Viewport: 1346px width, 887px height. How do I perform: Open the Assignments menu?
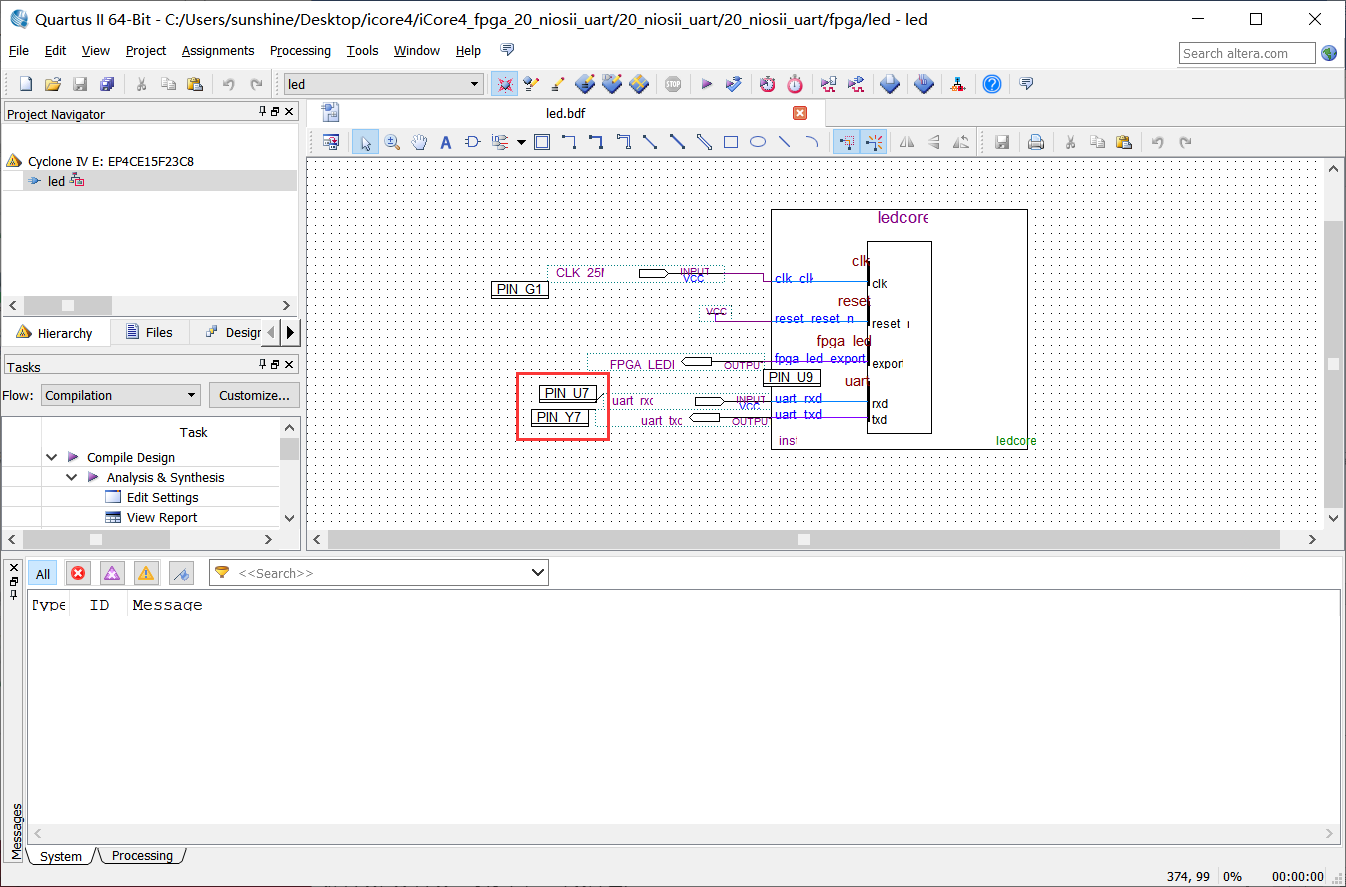(217, 50)
